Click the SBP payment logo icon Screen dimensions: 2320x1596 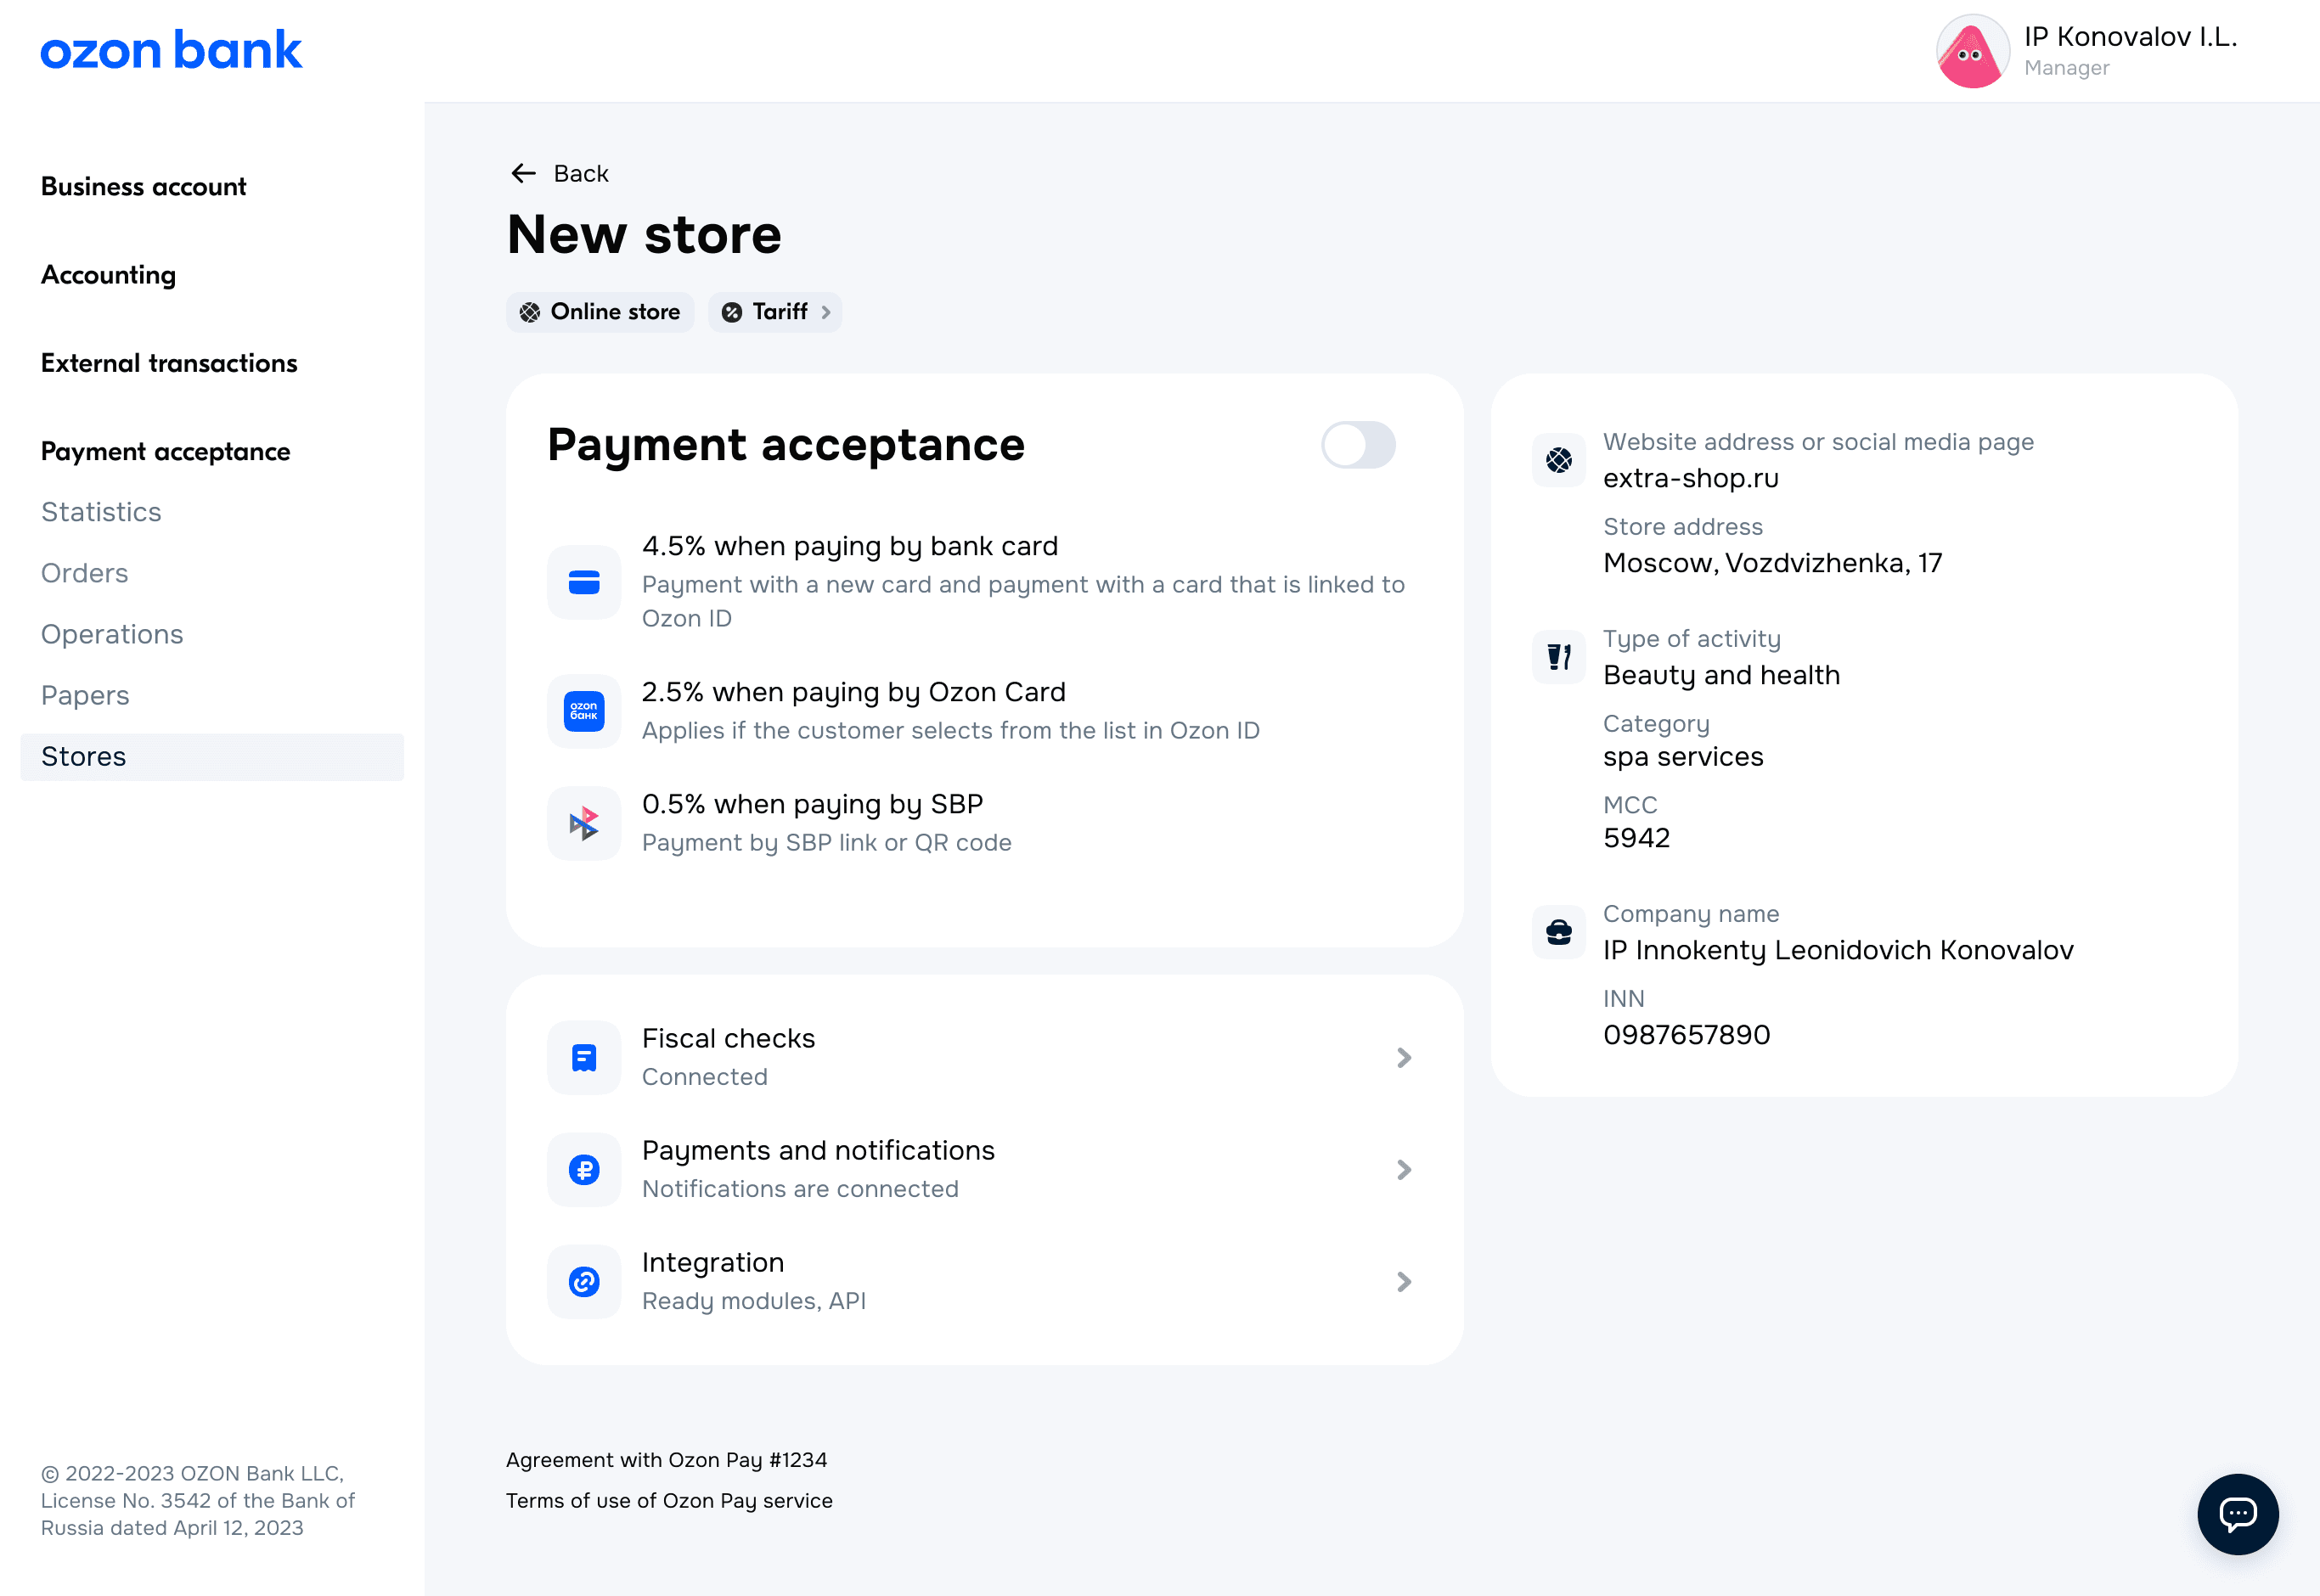point(584,823)
